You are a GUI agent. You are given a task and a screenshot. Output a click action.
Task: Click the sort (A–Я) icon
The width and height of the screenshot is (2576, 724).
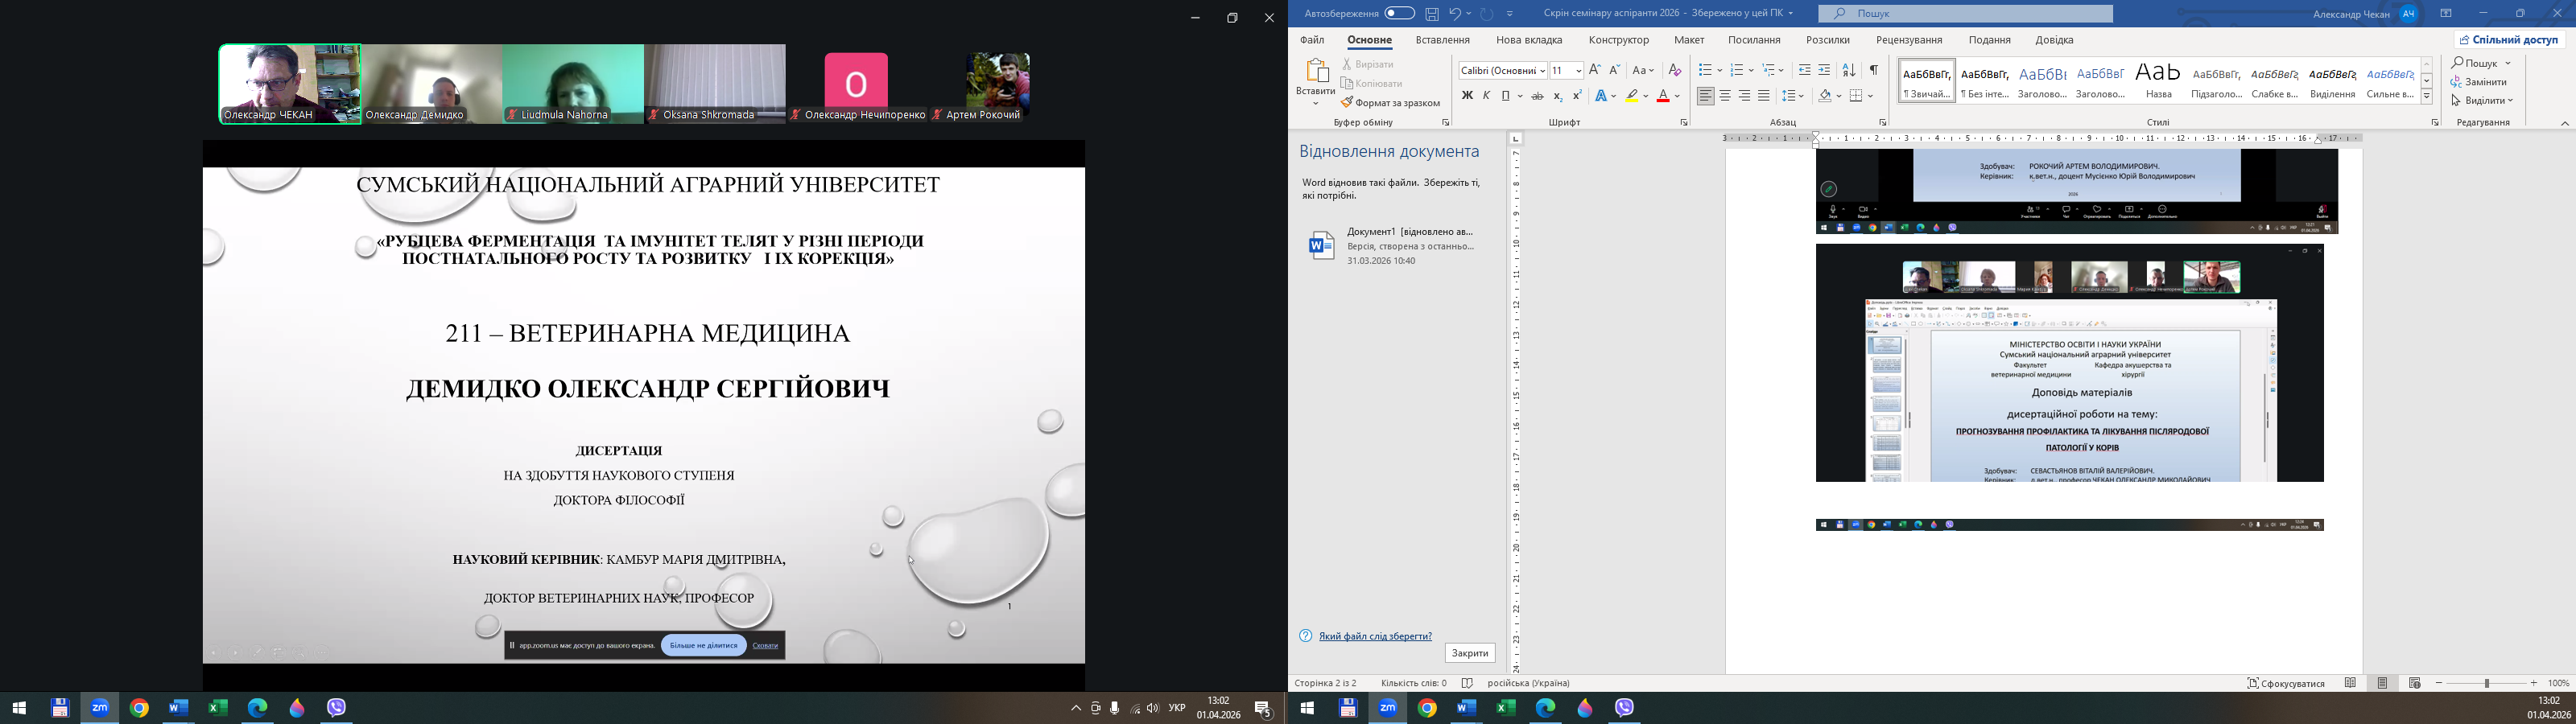tap(1849, 70)
